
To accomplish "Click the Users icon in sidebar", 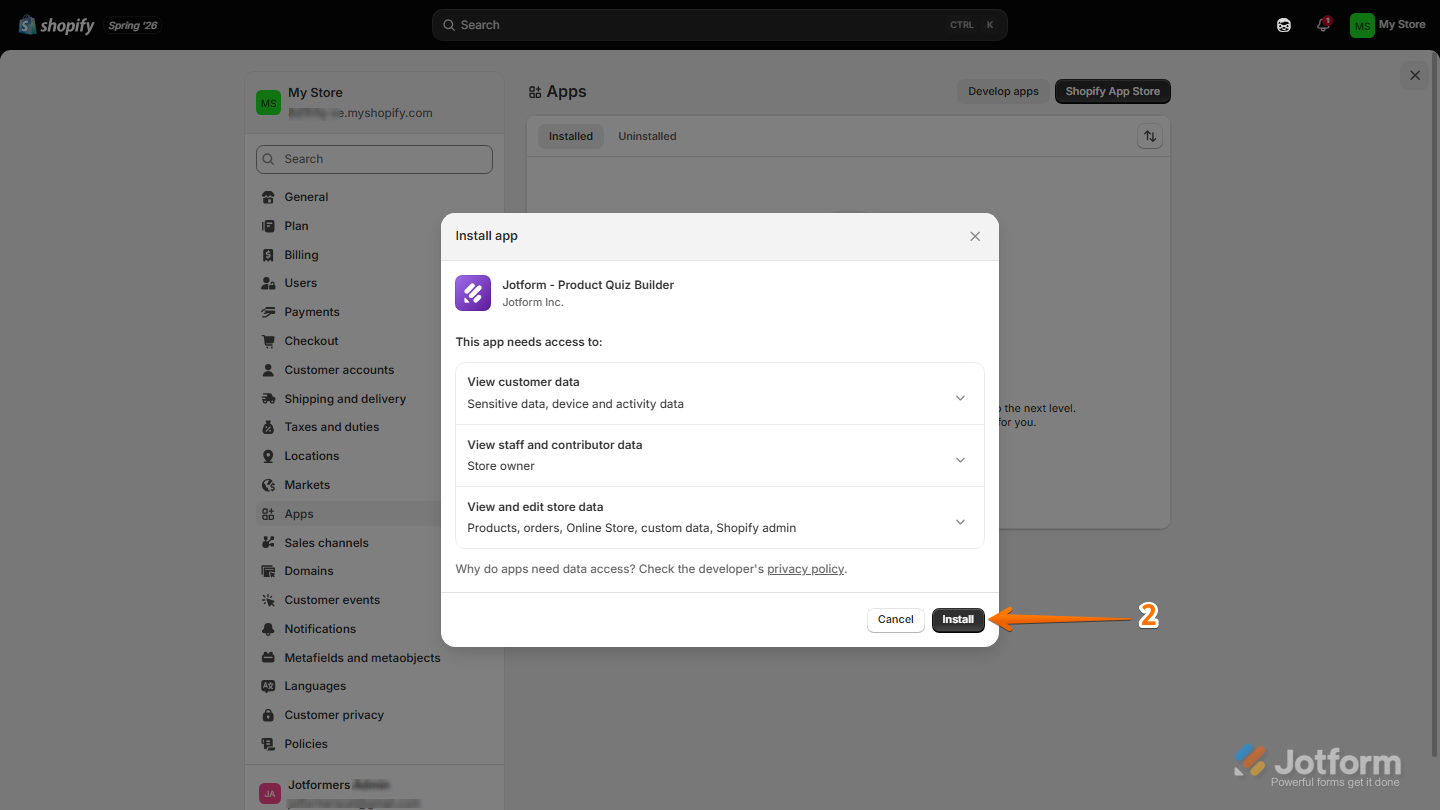I will (268, 283).
